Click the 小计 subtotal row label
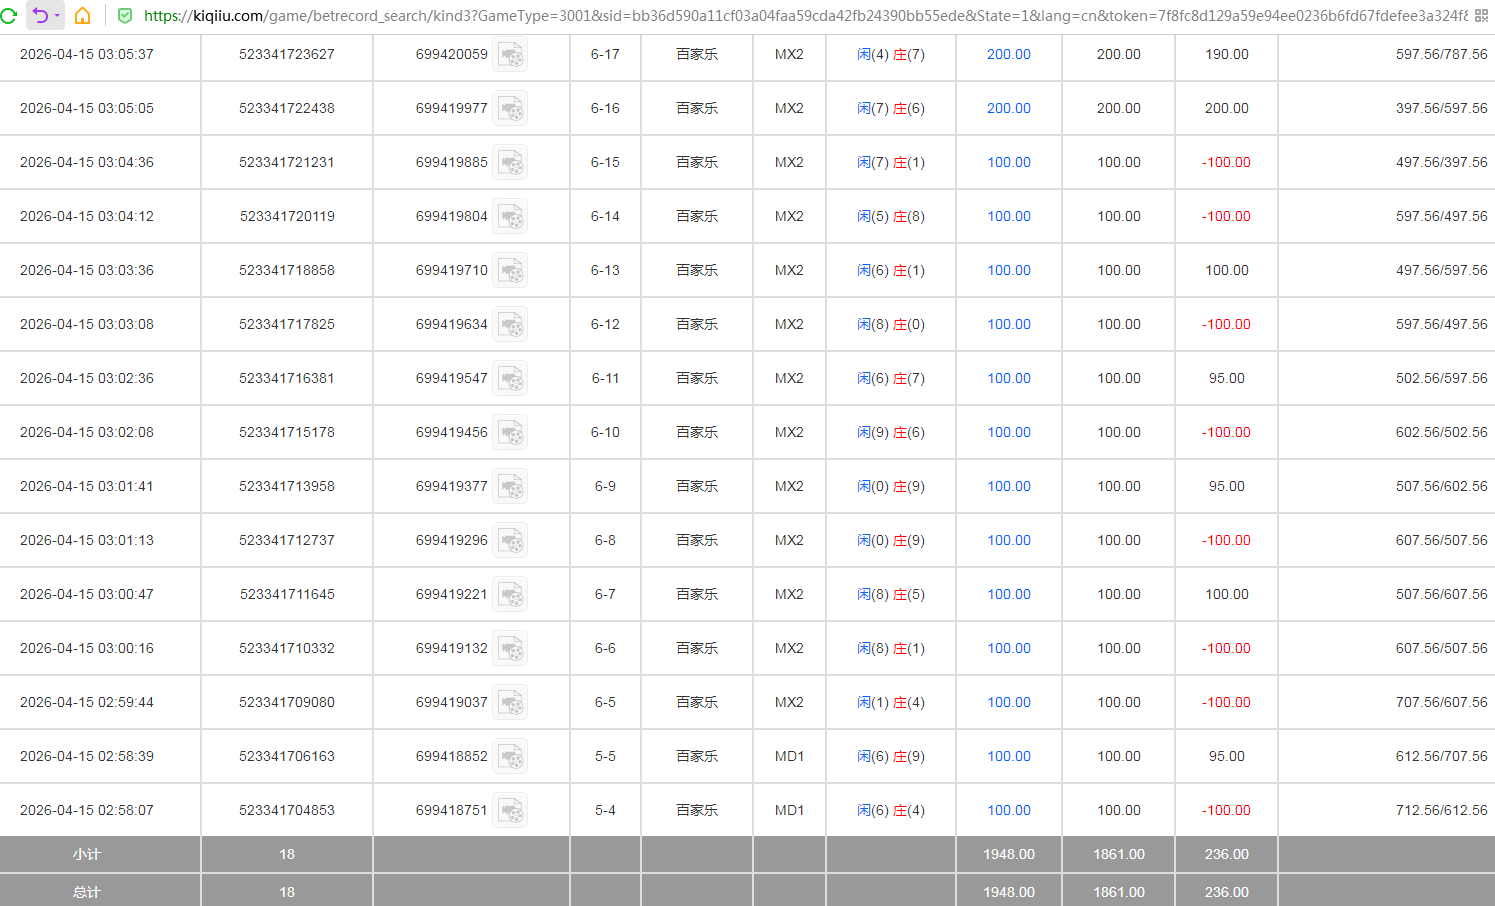This screenshot has width=1495, height=906. tap(87, 855)
